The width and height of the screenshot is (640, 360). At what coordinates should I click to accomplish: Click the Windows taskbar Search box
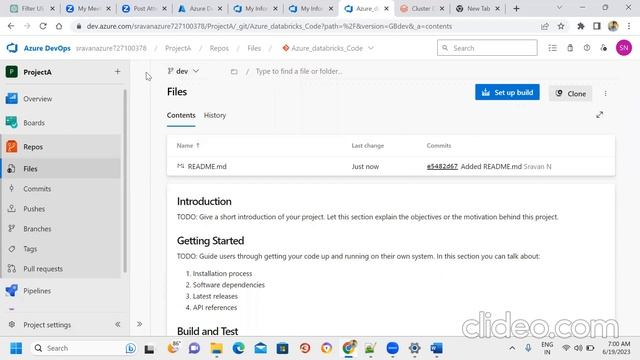coord(84,348)
